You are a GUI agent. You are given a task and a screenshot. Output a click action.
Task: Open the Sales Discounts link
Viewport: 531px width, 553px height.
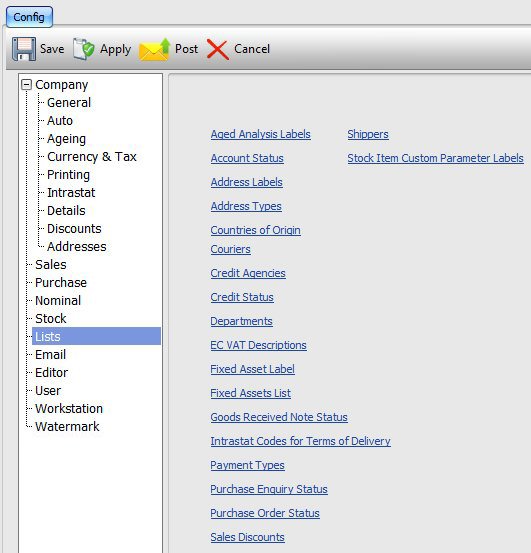pos(248,537)
